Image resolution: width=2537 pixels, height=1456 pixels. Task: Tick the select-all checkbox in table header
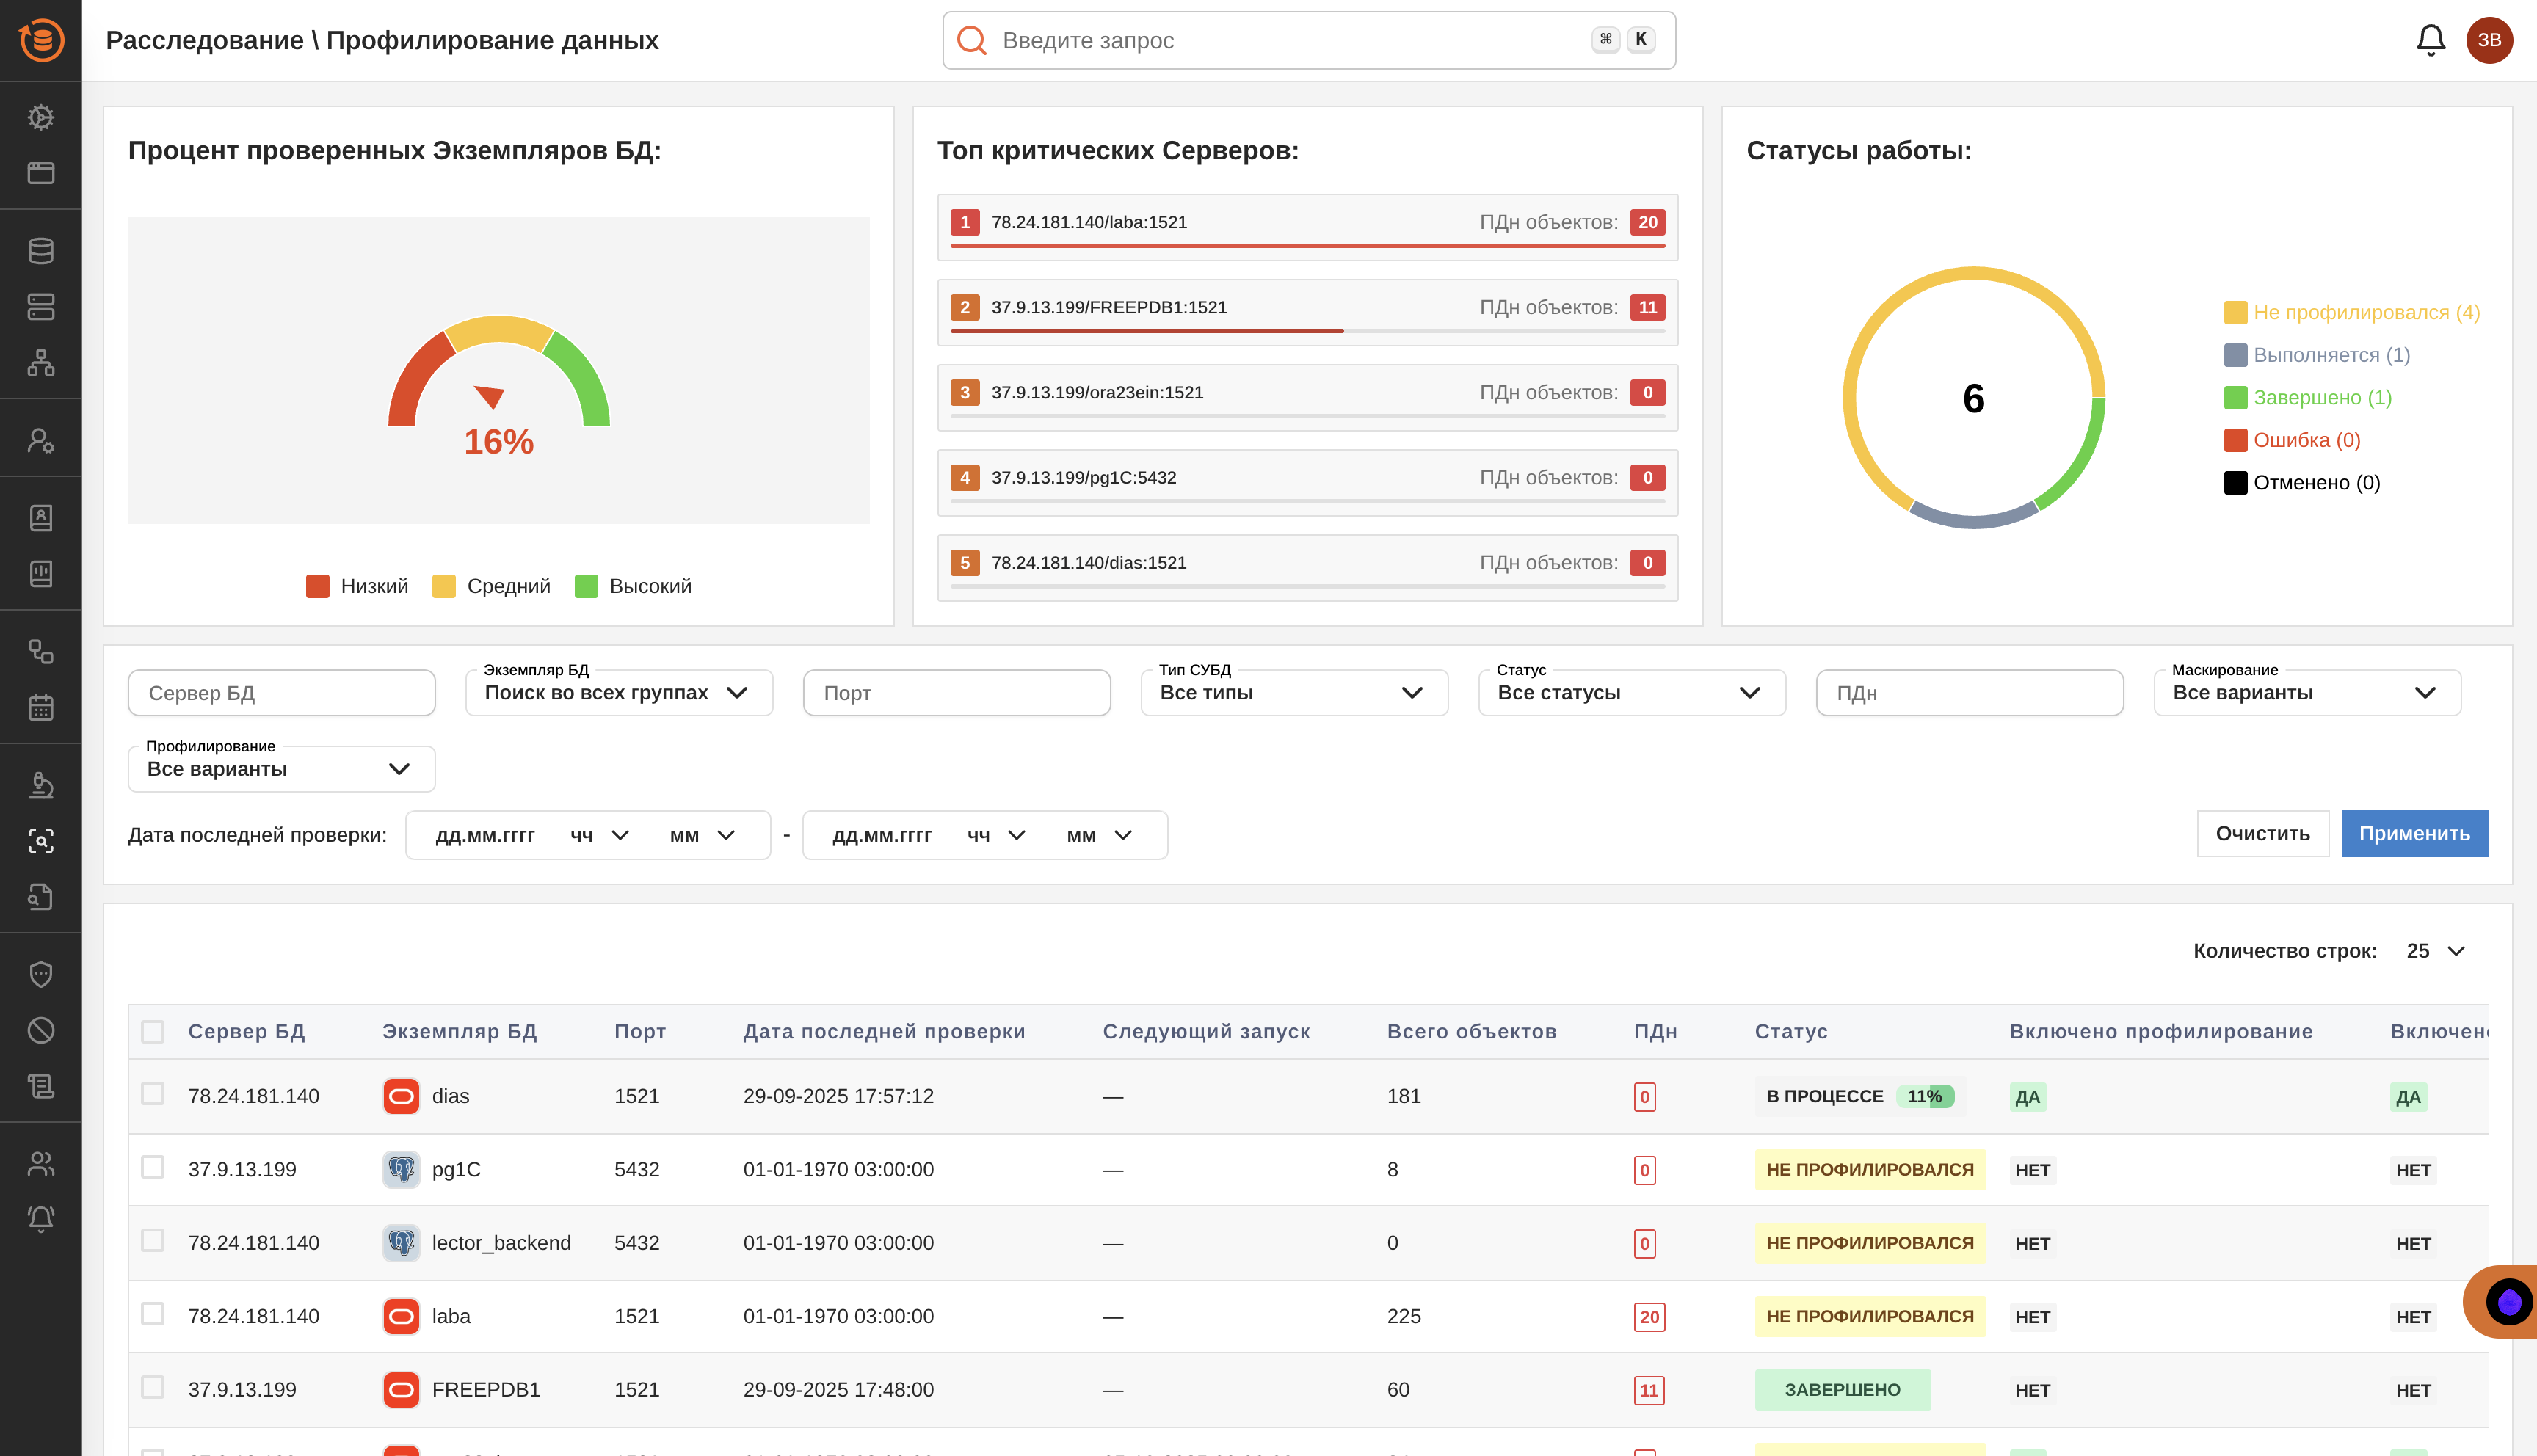[153, 1031]
